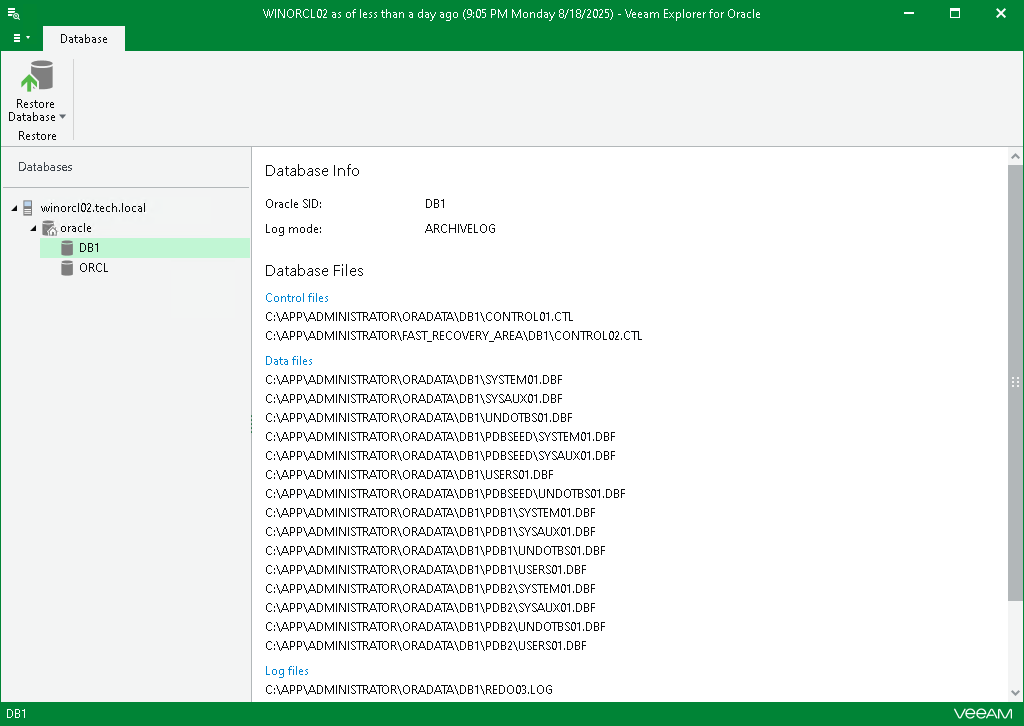Image resolution: width=1024 pixels, height=726 pixels.
Task: Click the winorcl02.tech.local server icon
Action: [x=28, y=208]
